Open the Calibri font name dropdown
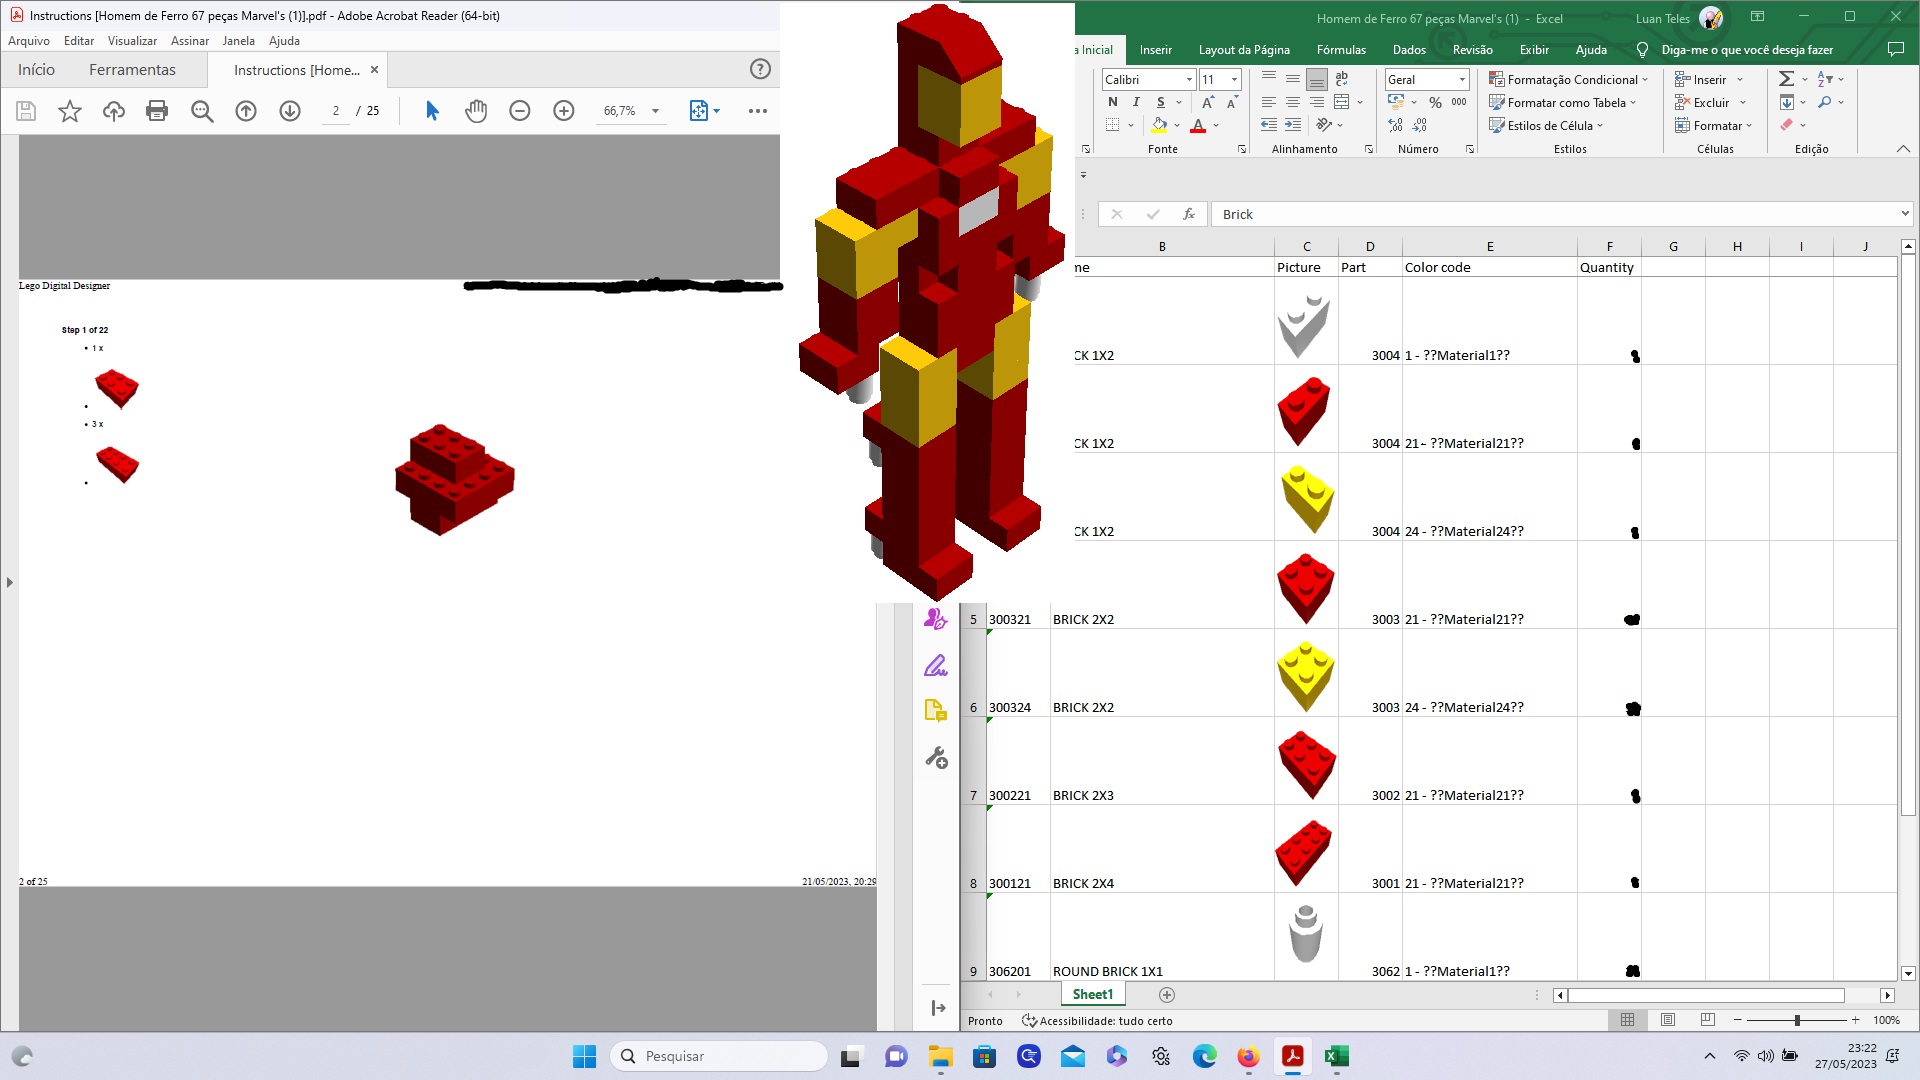Screen dimensions: 1920x1080 coord(1189,79)
